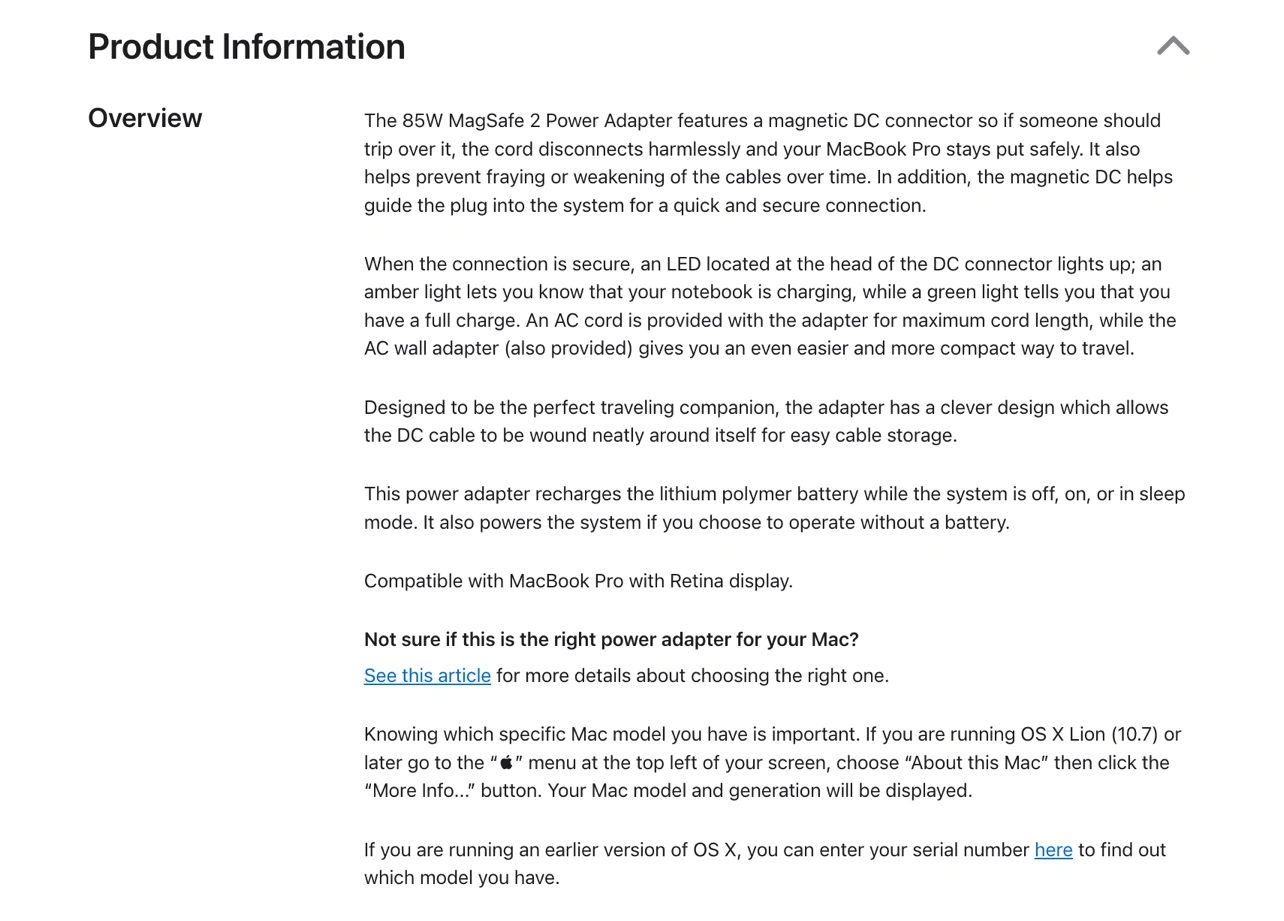Collapse the Product Information section chevron
Viewport: 1284px width, 921px height.
pos(1173,46)
